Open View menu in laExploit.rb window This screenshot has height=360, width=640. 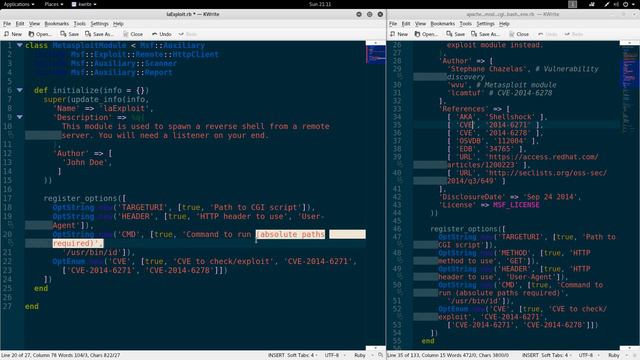point(35,24)
